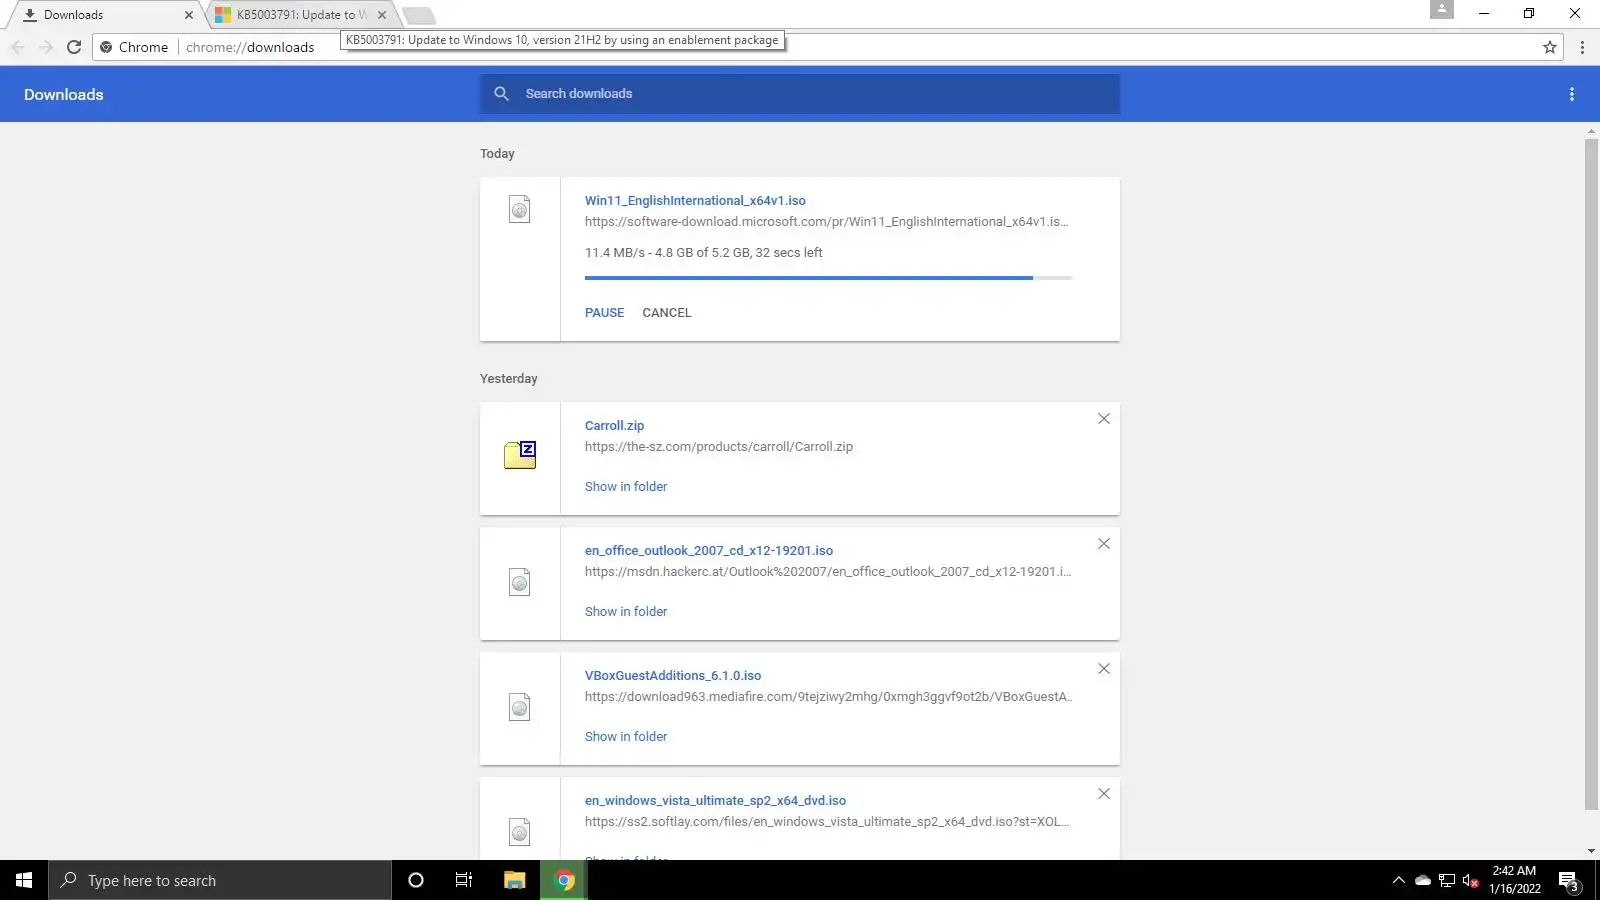Screen dimensions: 1600x900
Task: Open the taskbar clock and date
Action: point(1515,880)
